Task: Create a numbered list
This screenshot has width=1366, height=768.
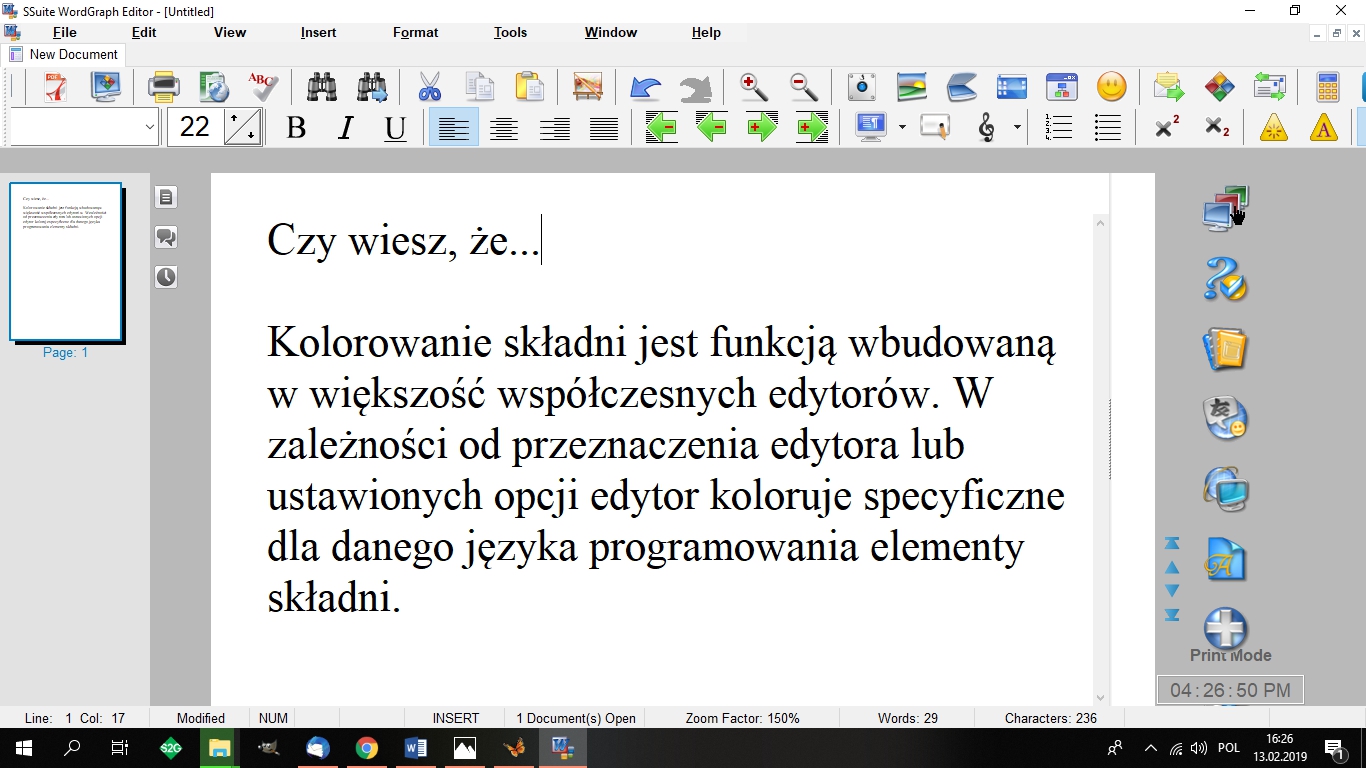Action: 1058,127
